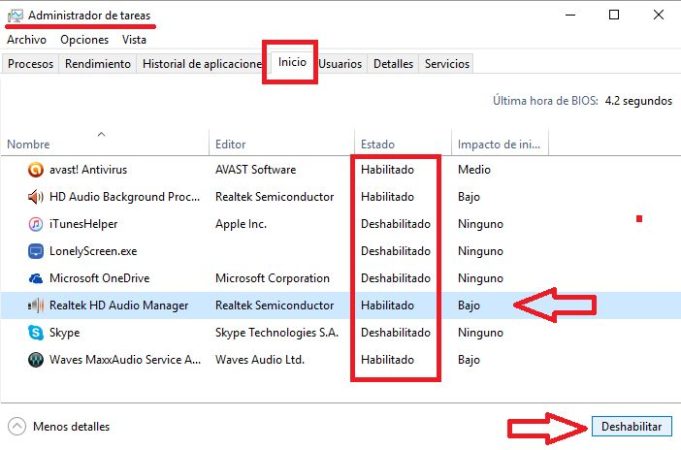Switch to the Rendimiento tab
Viewport: 681px width, 450px height.
(x=98, y=64)
